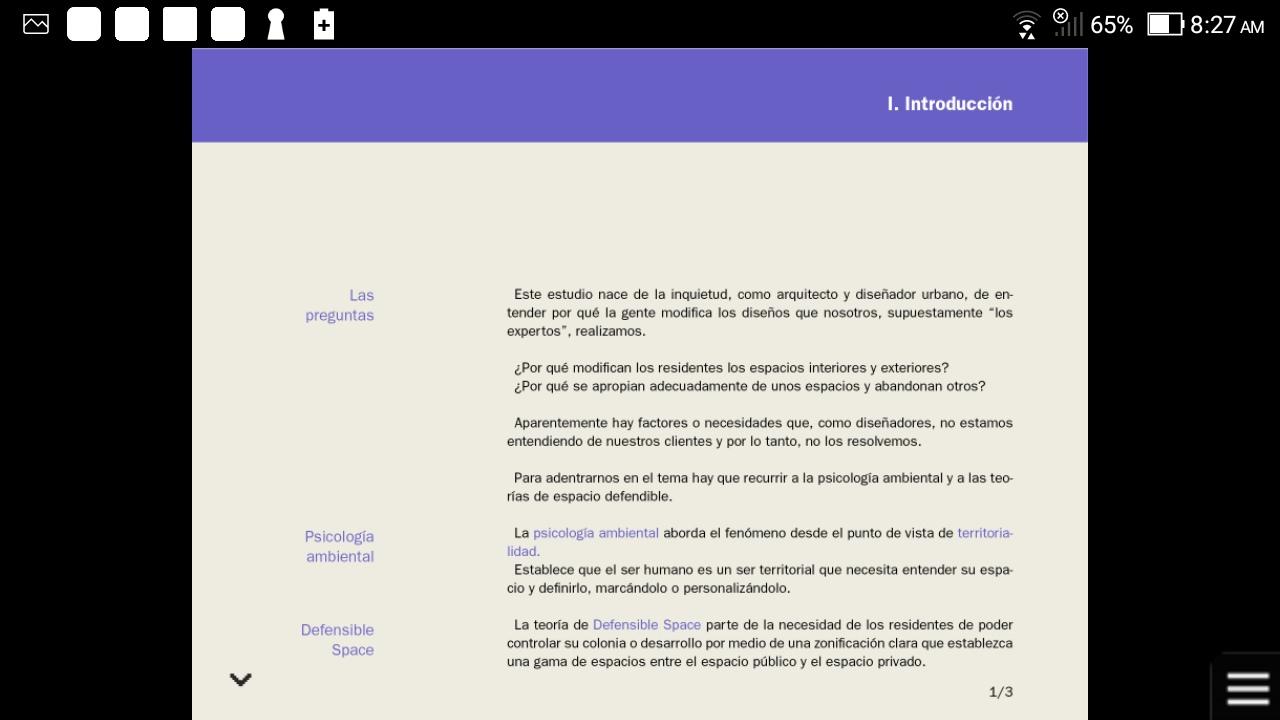Click the 'I. Introducción' header title
This screenshot has height=720, width=1280.
tap(950, 104)
